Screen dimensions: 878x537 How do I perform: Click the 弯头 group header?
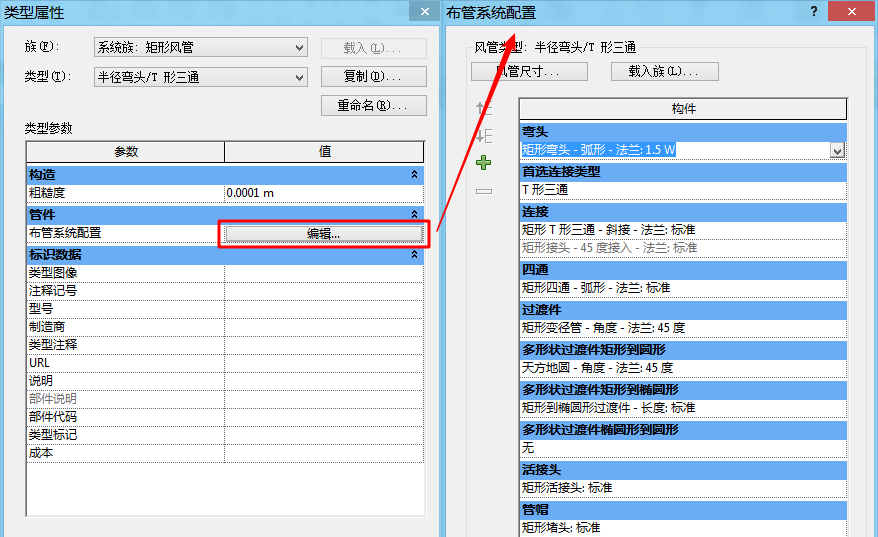[683, 132]
